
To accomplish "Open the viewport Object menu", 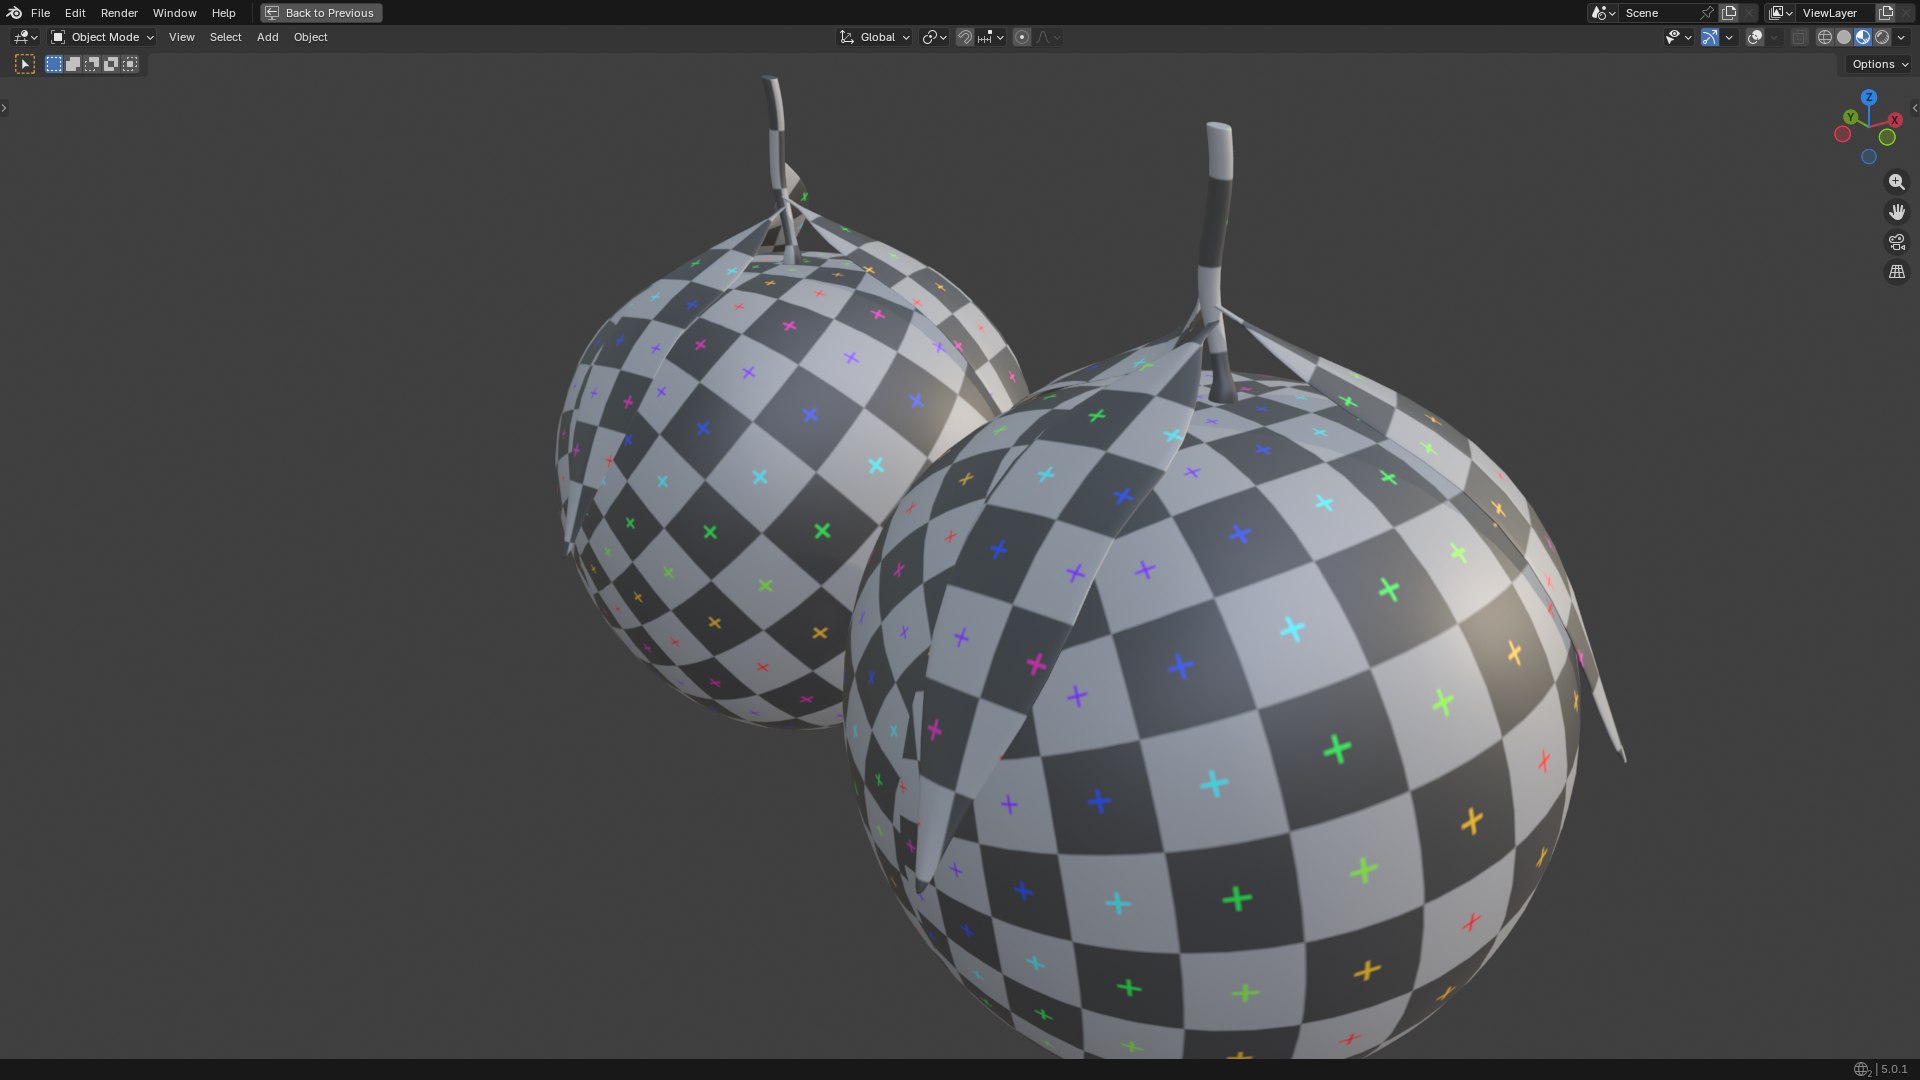I will pyautogui.click(x=310, y=37).
